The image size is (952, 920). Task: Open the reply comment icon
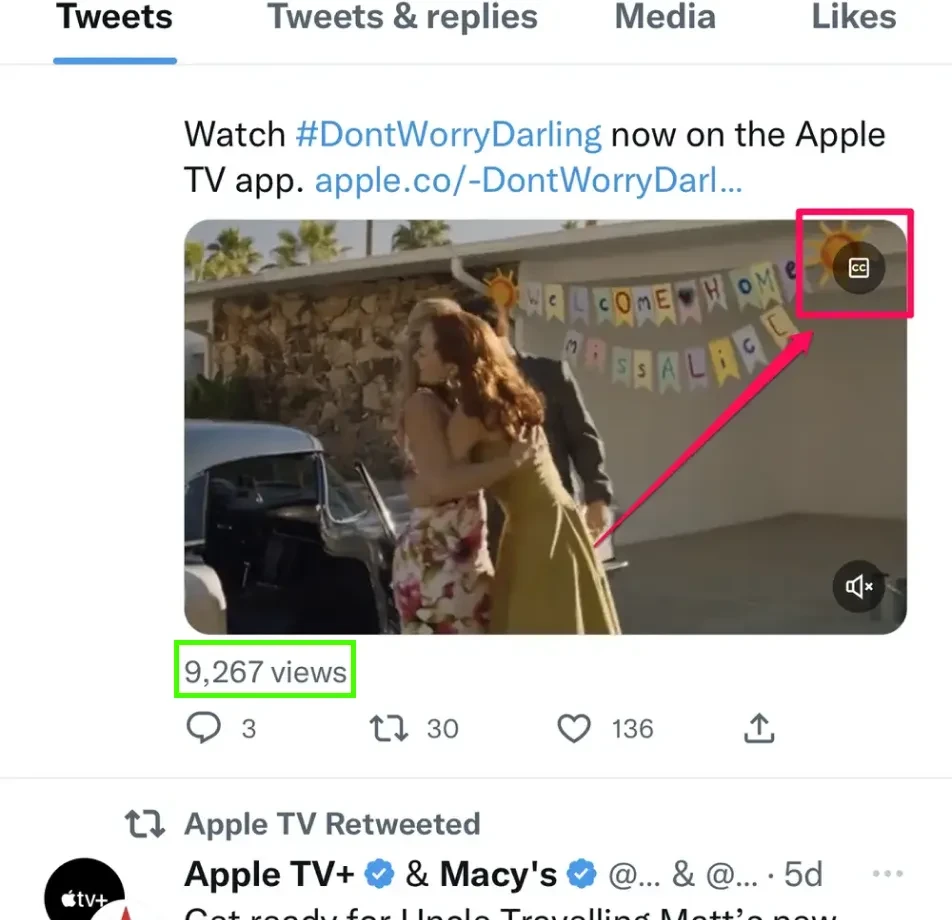point(203,727)
